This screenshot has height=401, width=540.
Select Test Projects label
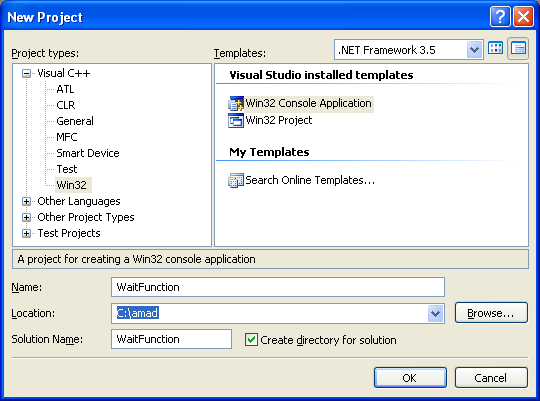tap(69, 233)
